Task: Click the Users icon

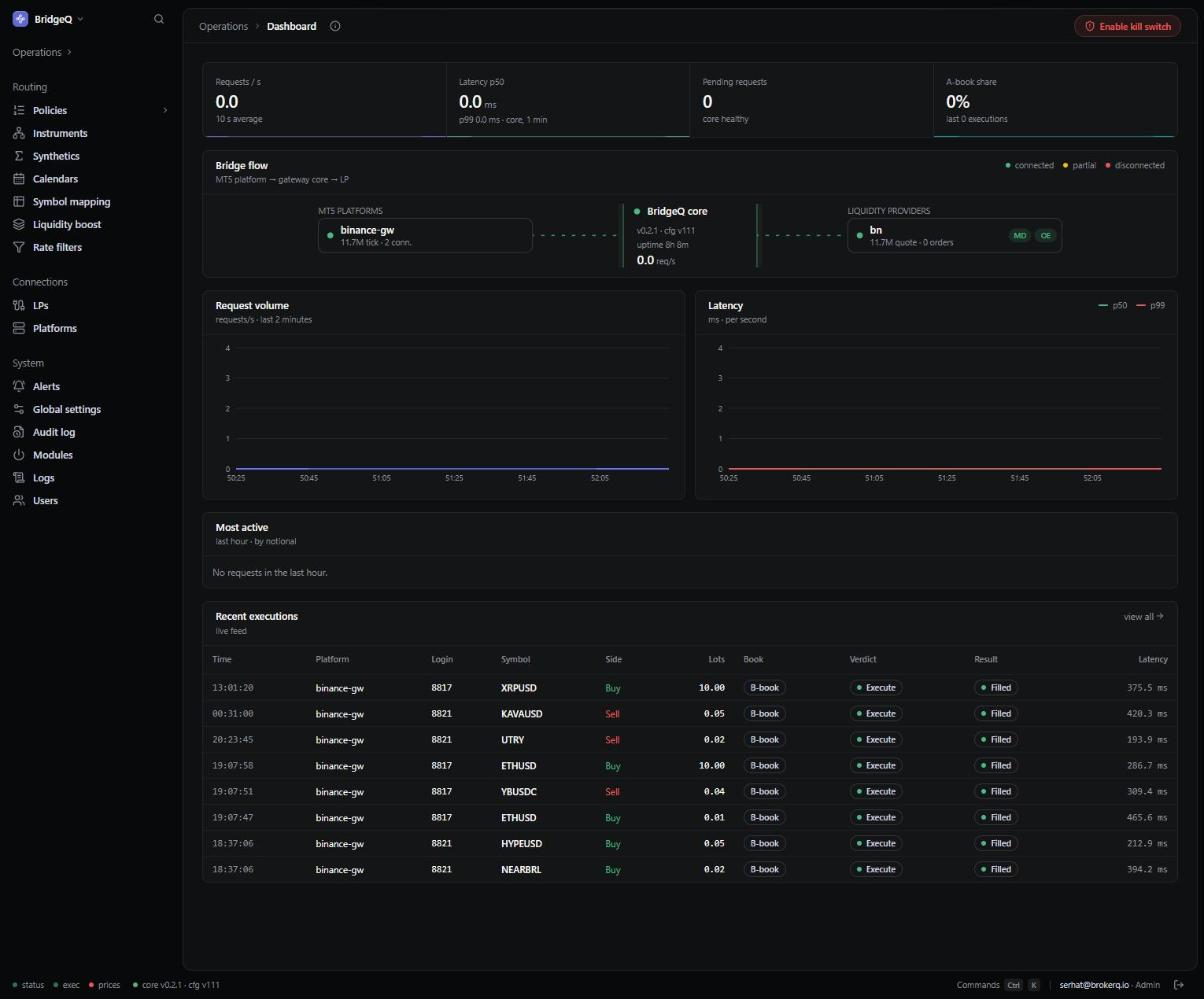Action: pos(19,500)
